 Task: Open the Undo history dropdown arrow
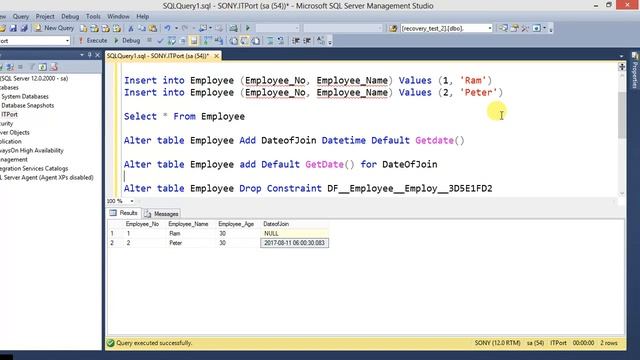tap(176, 28)
